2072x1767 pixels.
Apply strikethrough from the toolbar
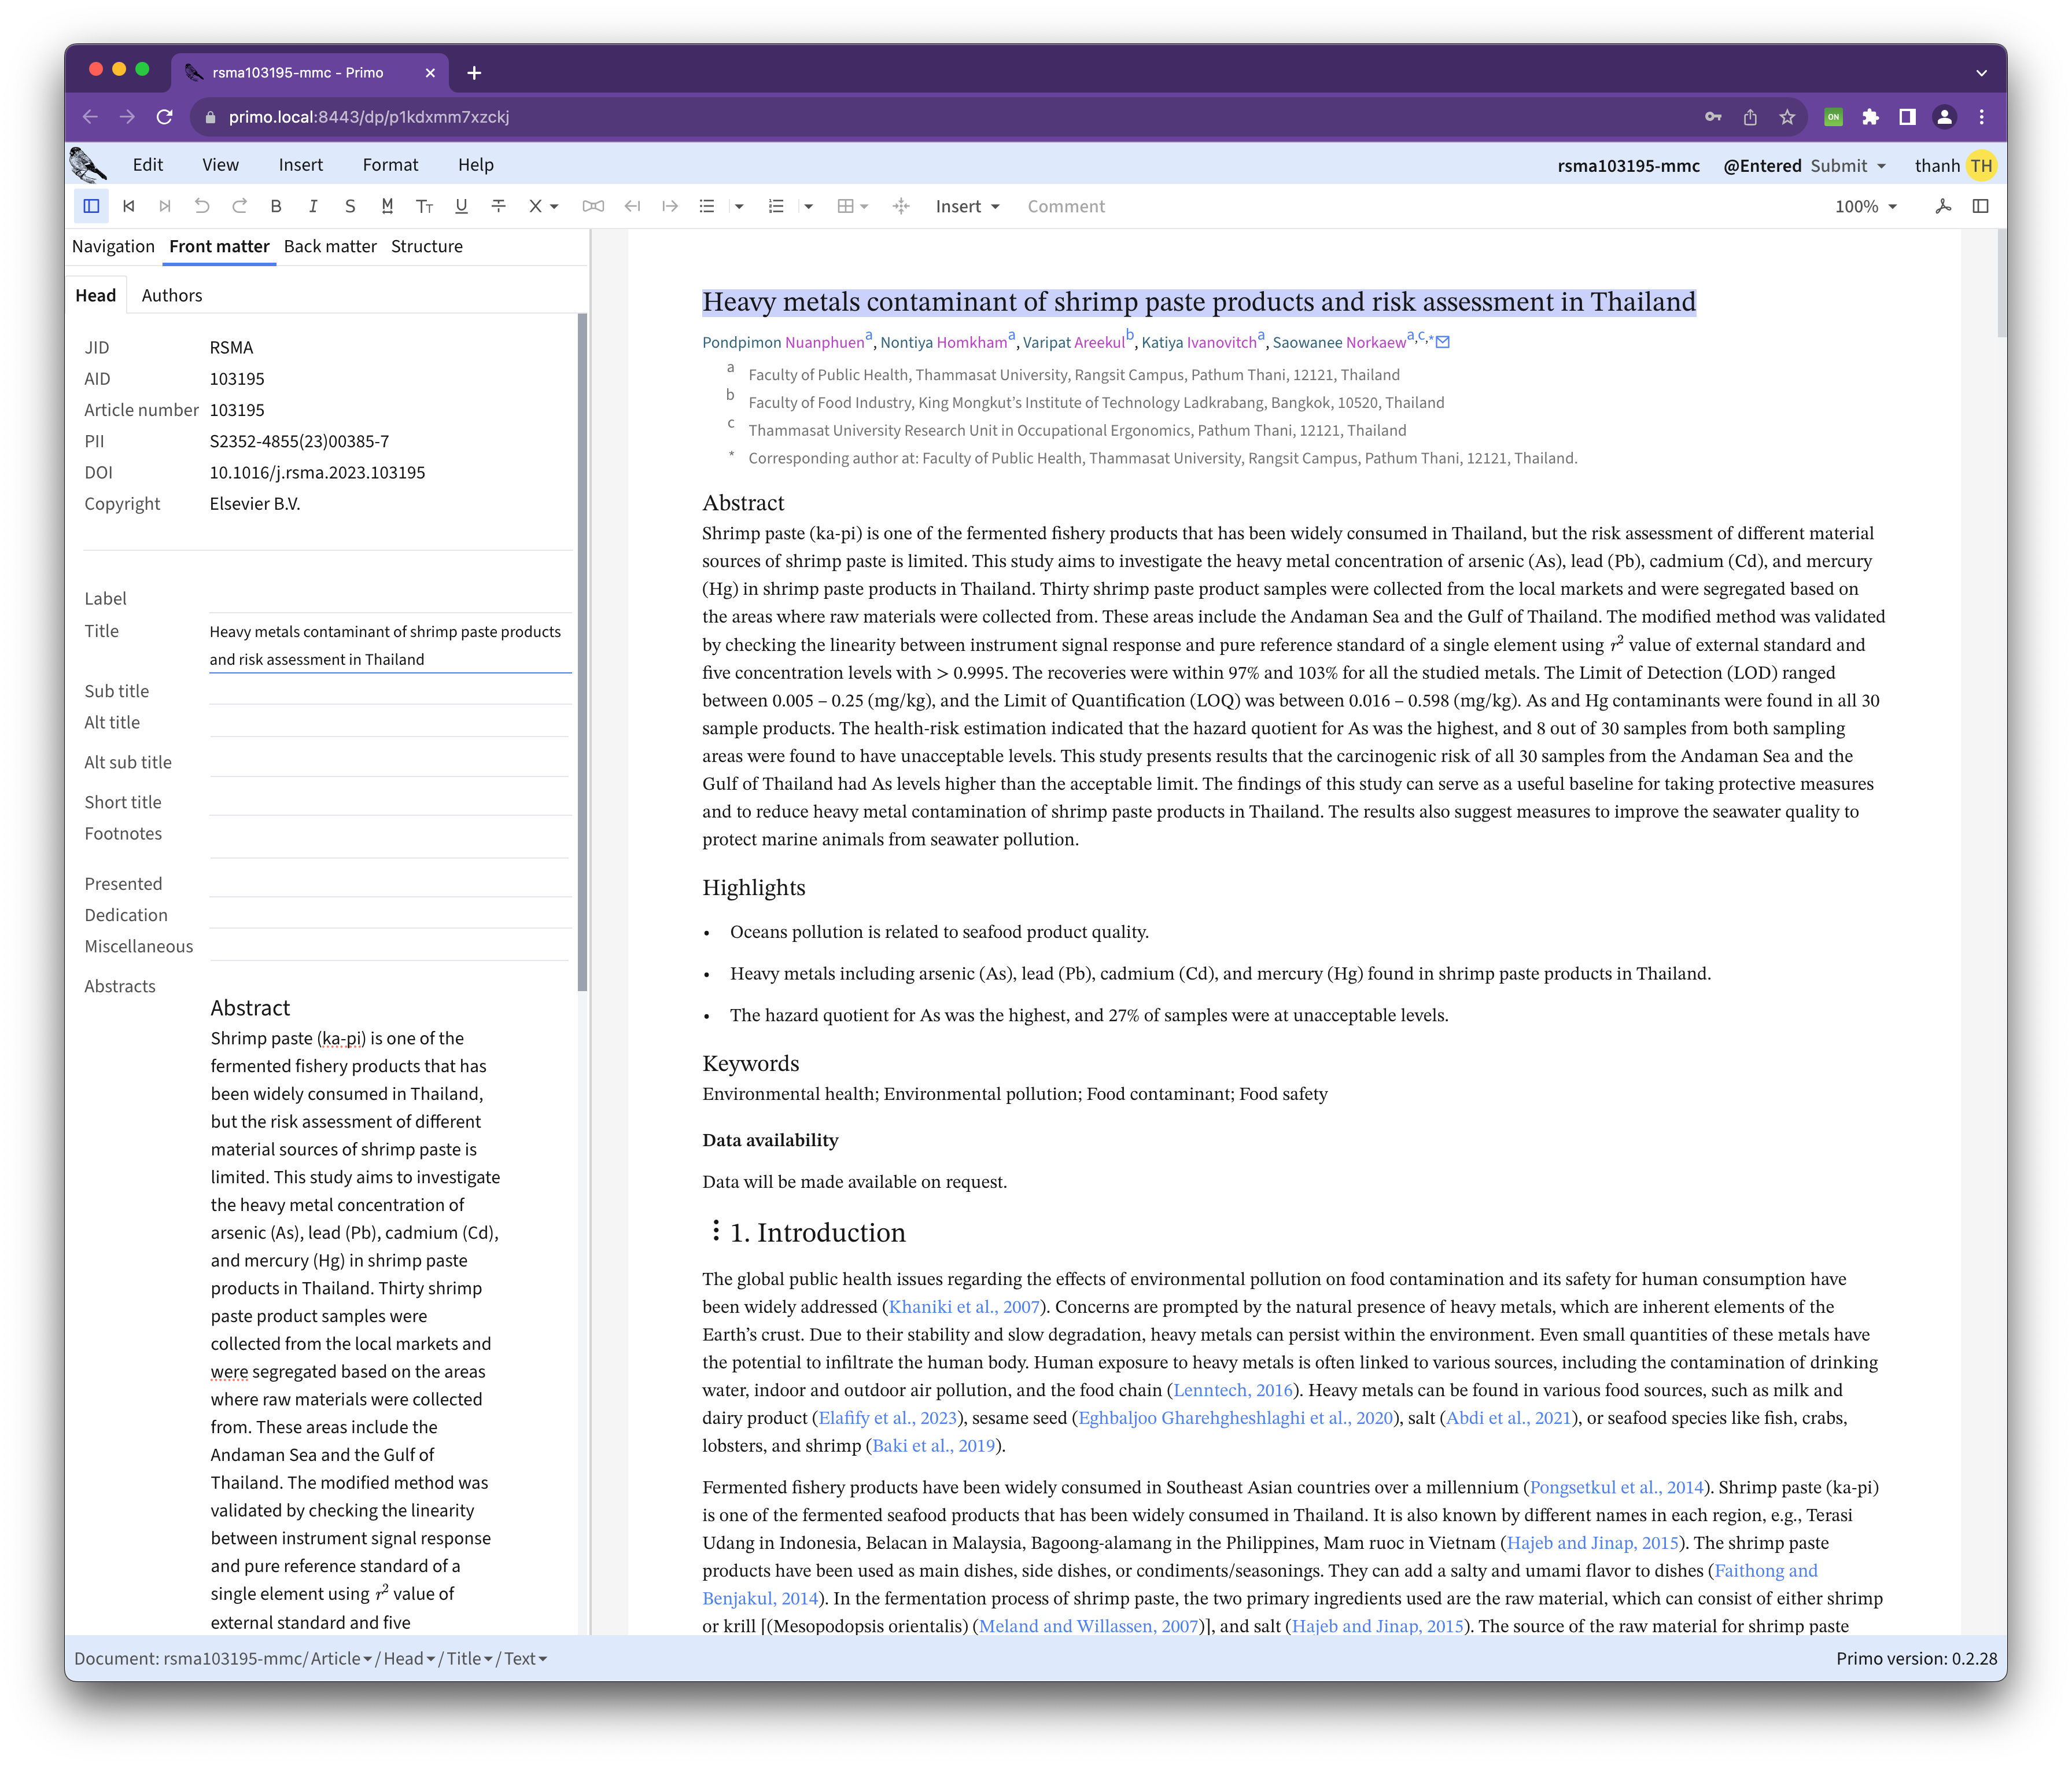[x=498, y=206]
